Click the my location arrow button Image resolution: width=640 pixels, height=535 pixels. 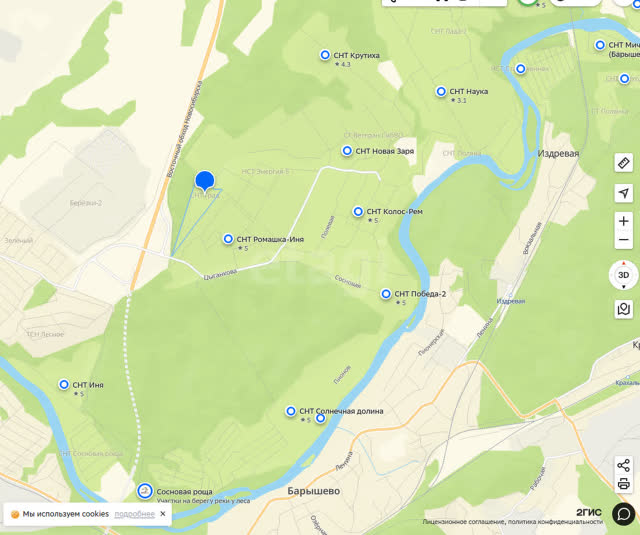pyautogui.click(x=624, y=193)
